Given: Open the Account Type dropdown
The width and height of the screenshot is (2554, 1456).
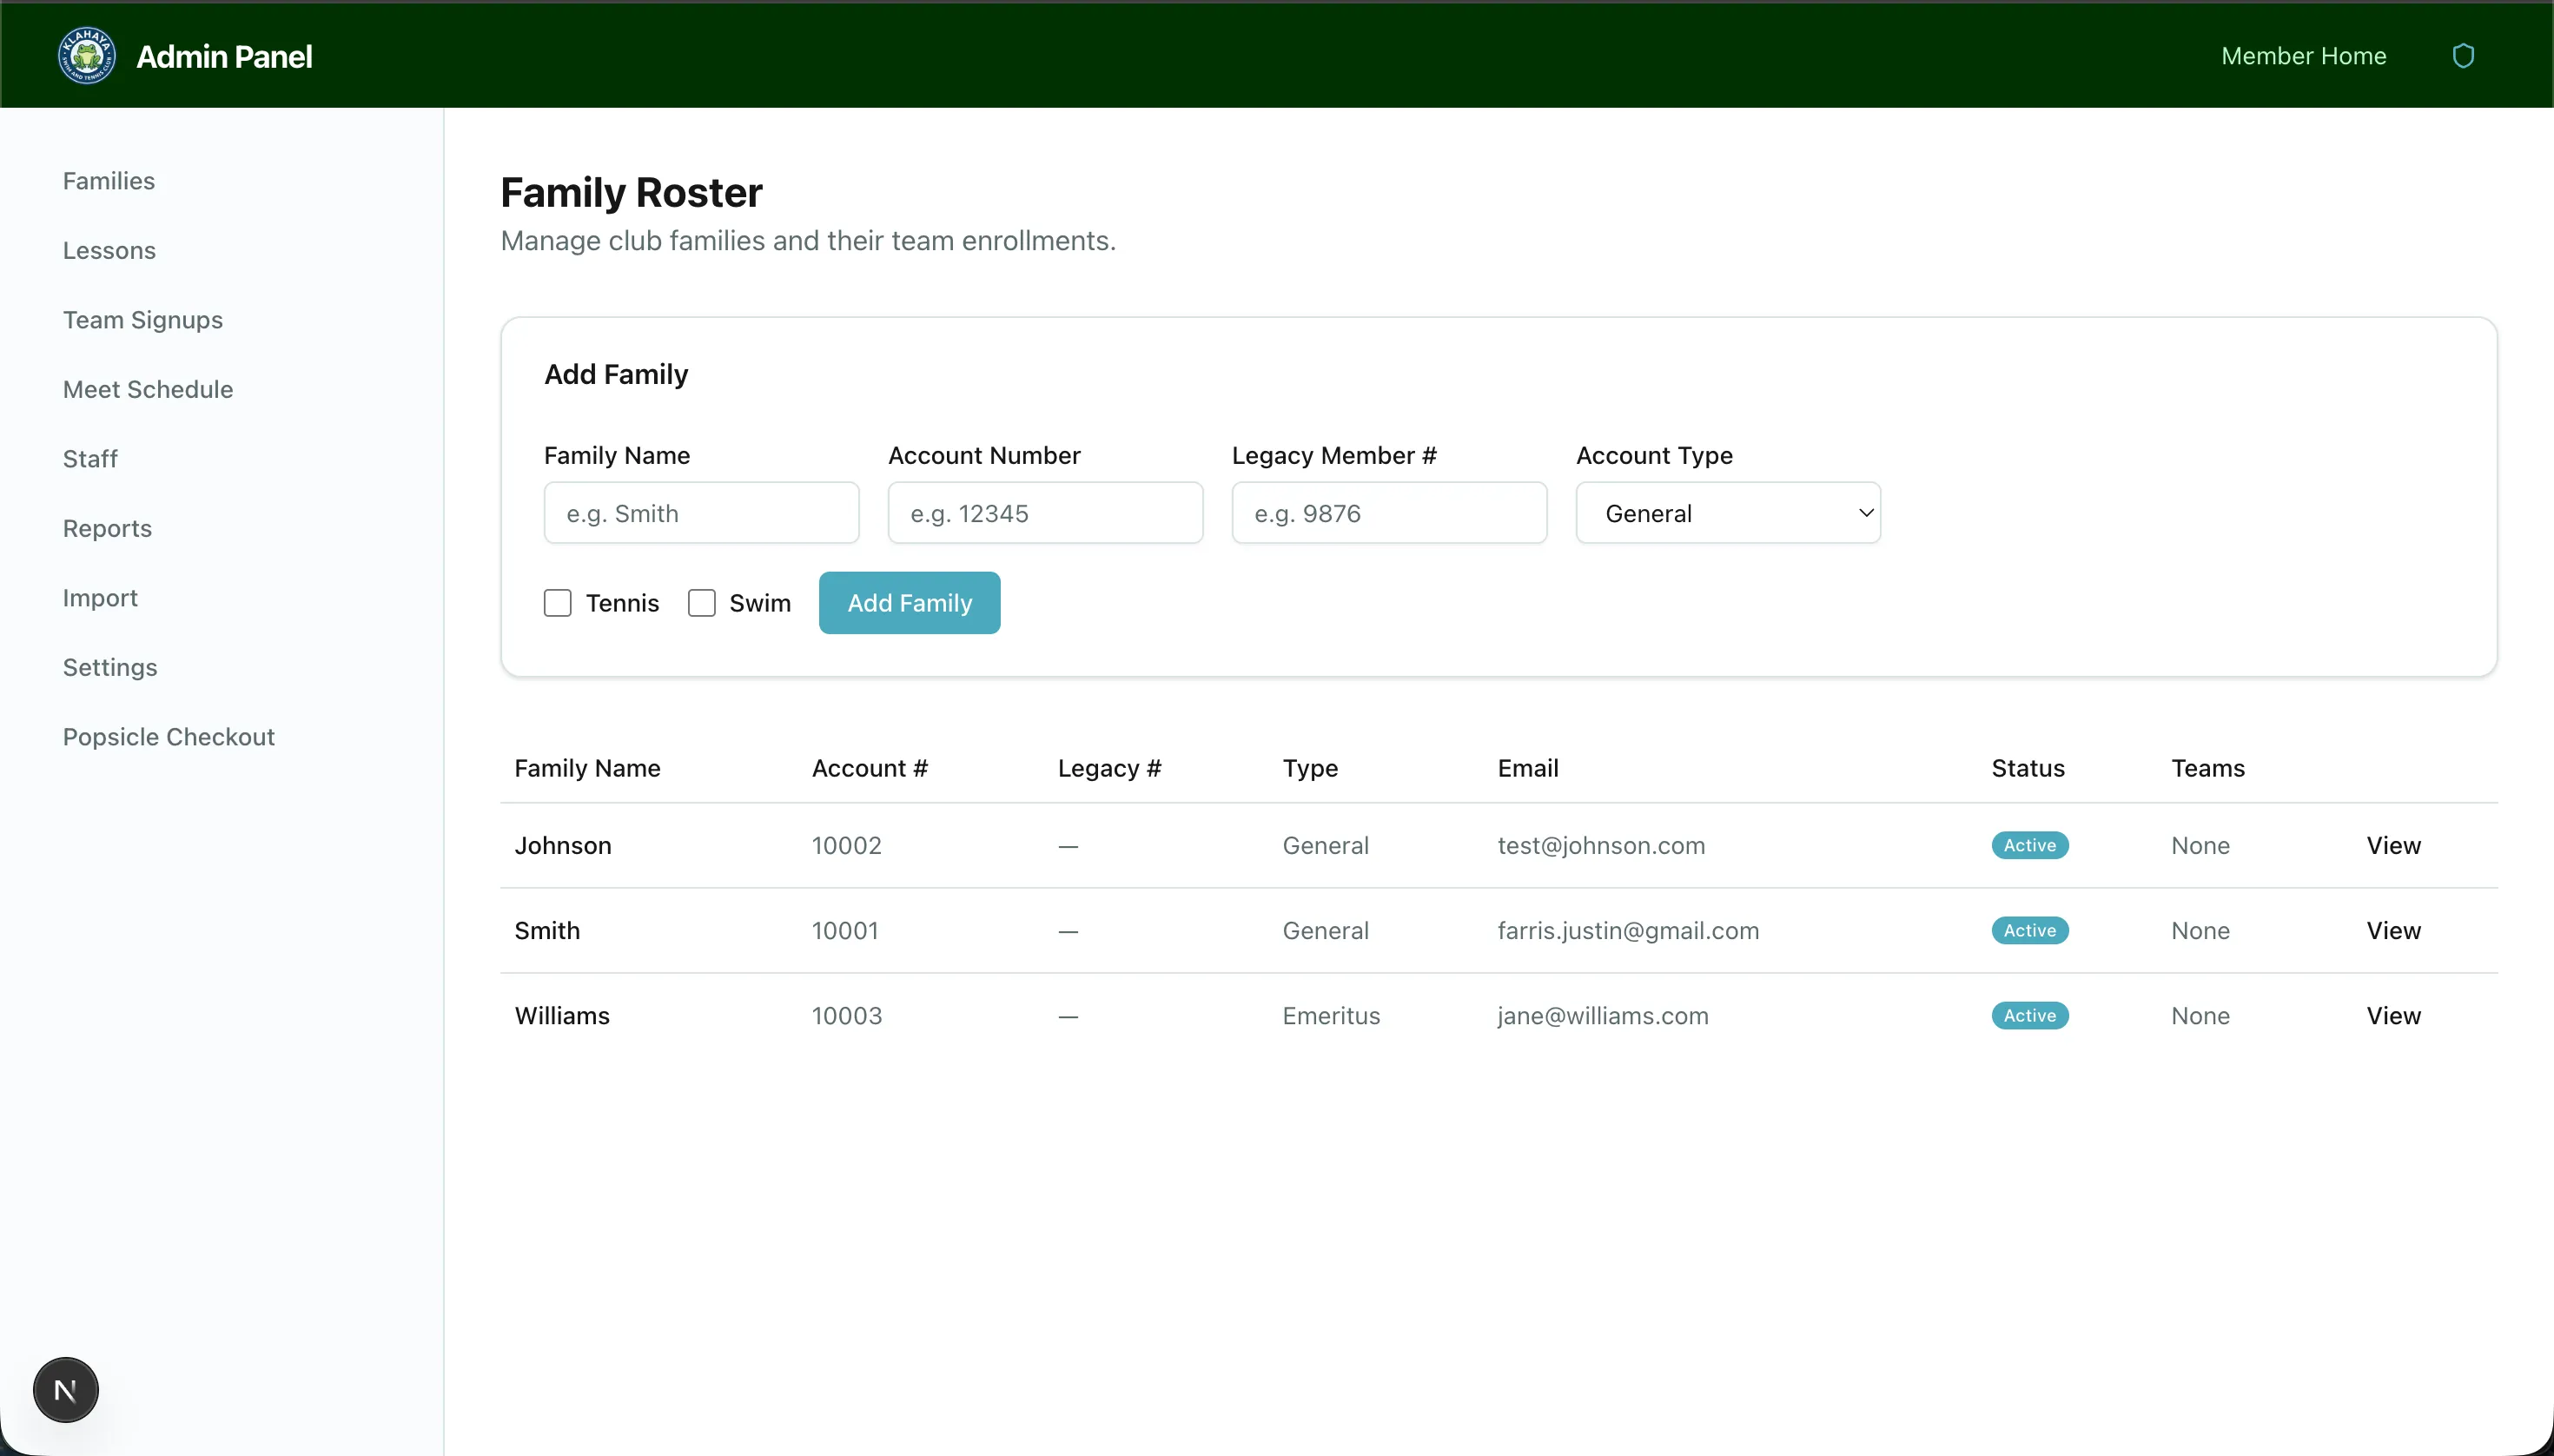Looking at the screenshot, I should (1728, 512).
